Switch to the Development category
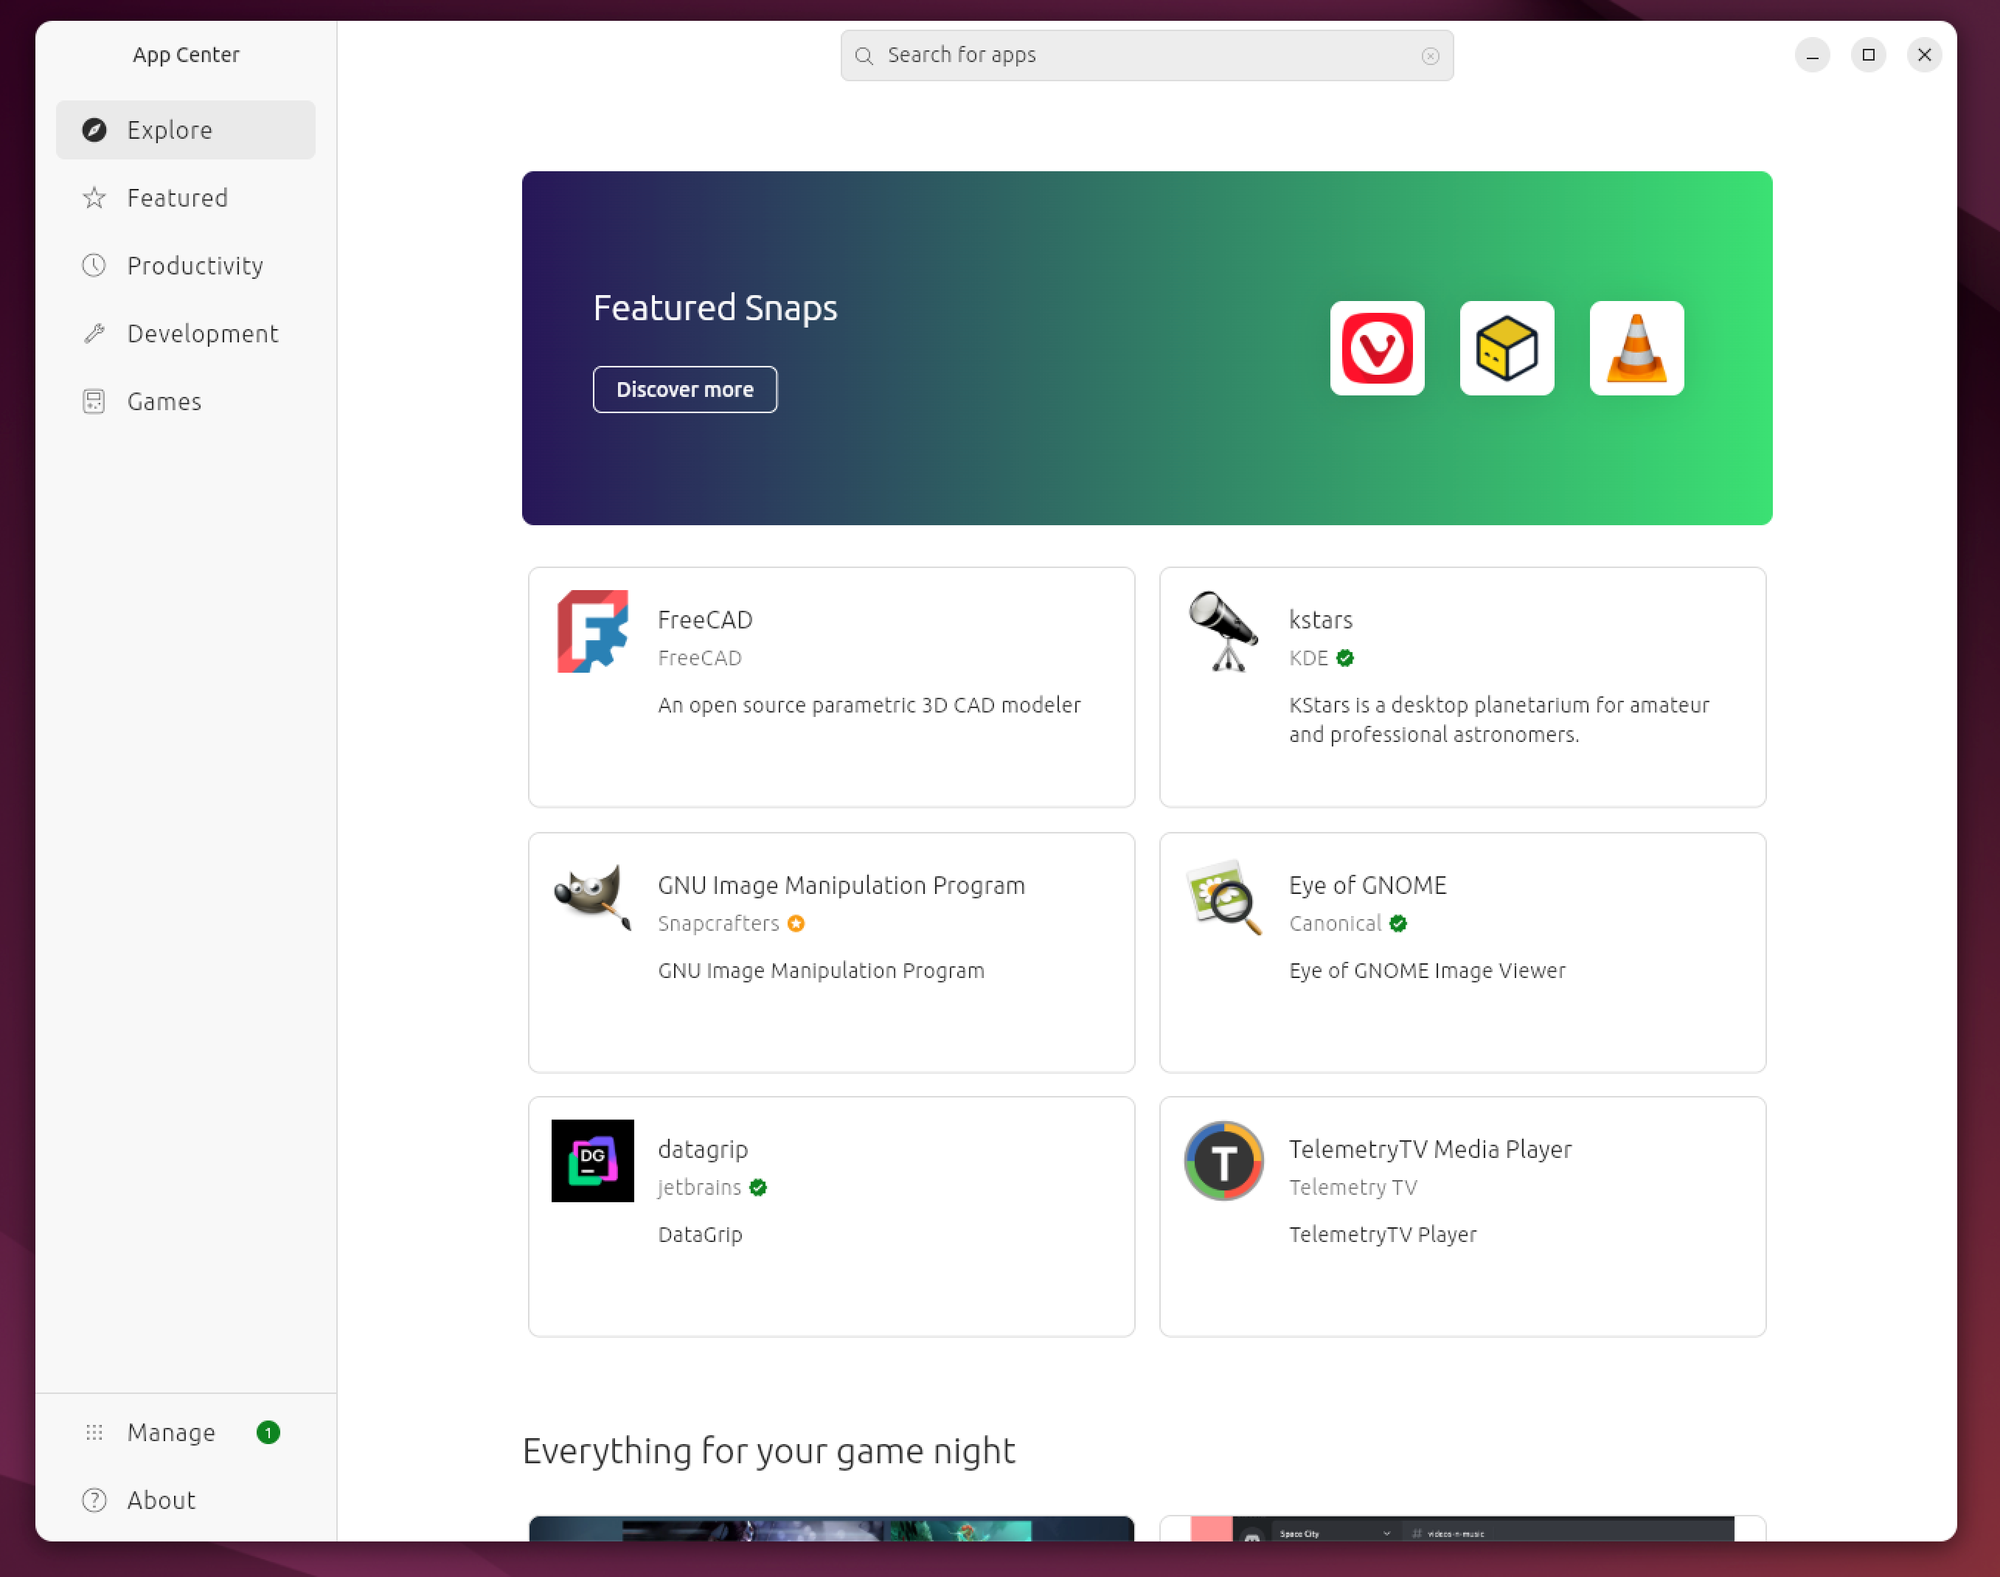 (202, 334)
